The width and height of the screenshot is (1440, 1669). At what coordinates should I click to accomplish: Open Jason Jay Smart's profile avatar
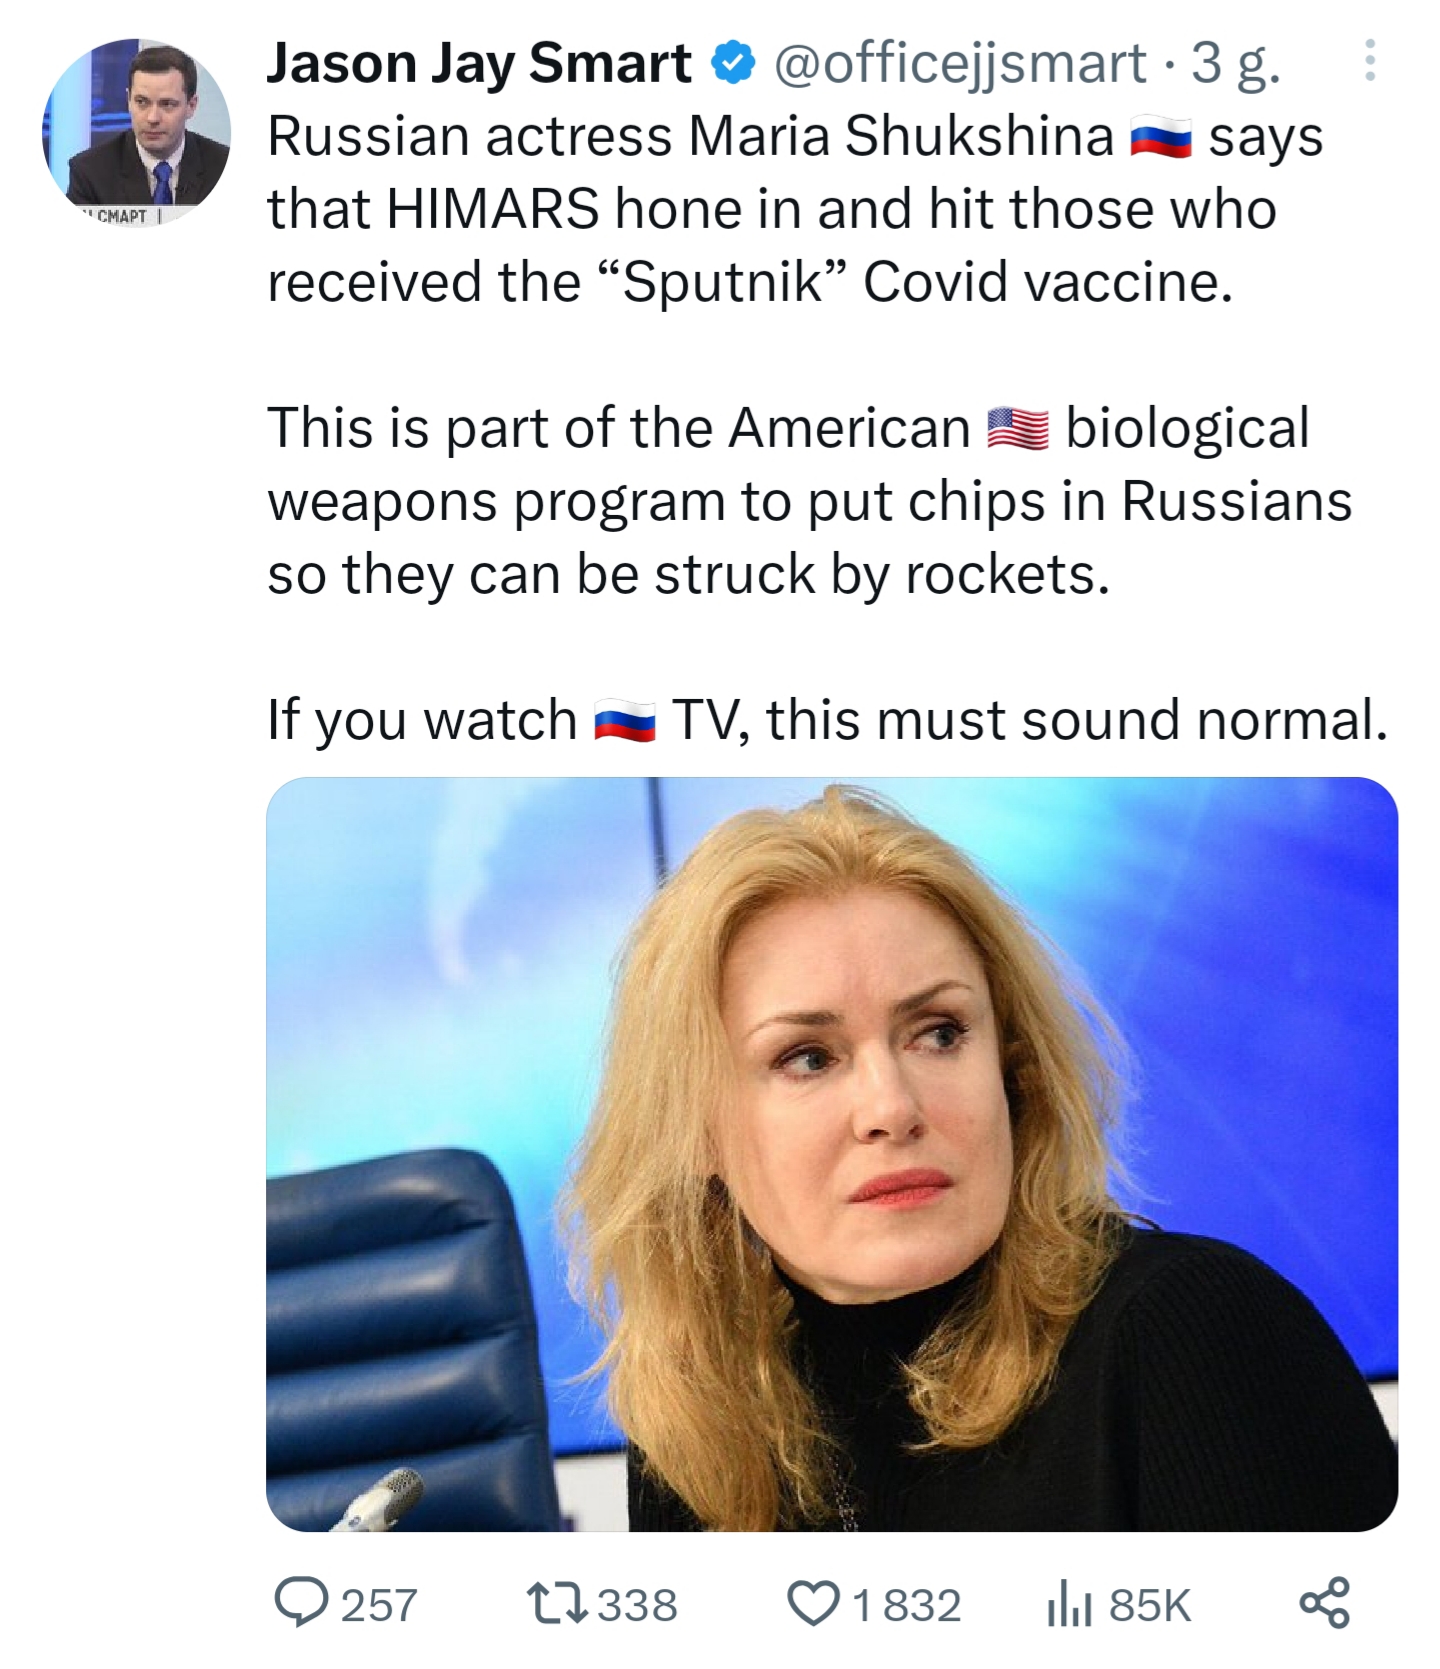pyautogui.click(x=136, y=132)
